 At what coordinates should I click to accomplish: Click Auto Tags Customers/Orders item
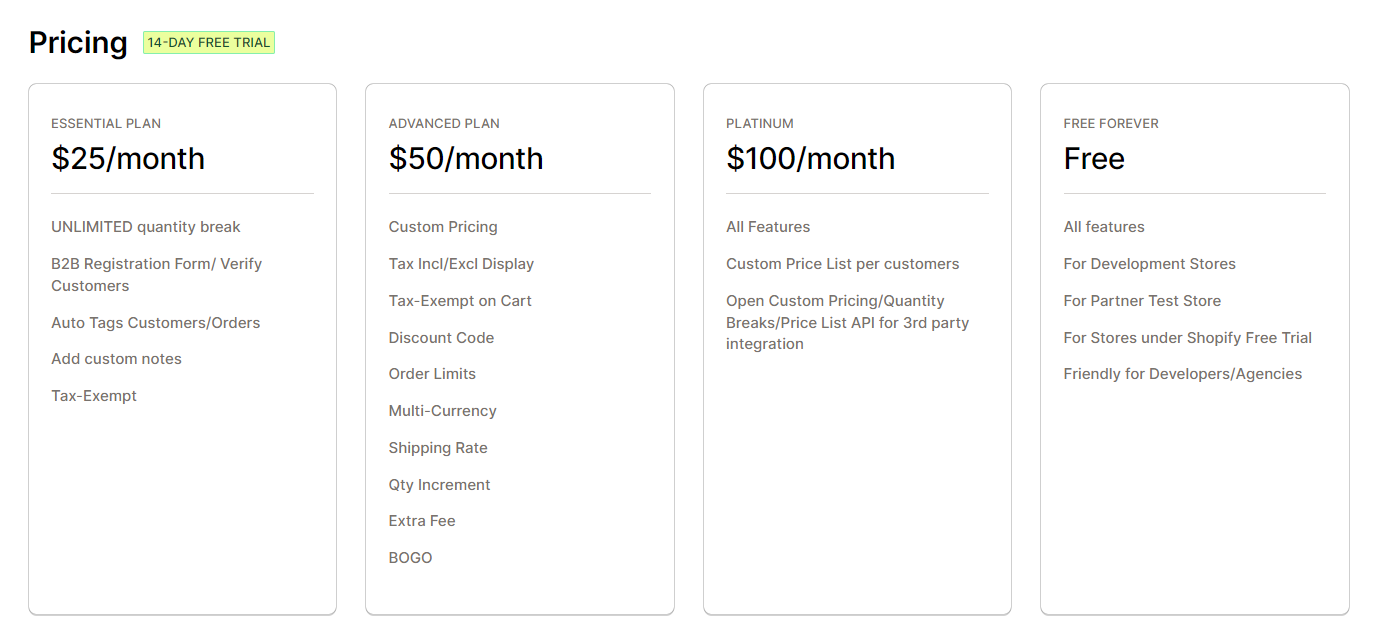[x=156, y=323]
